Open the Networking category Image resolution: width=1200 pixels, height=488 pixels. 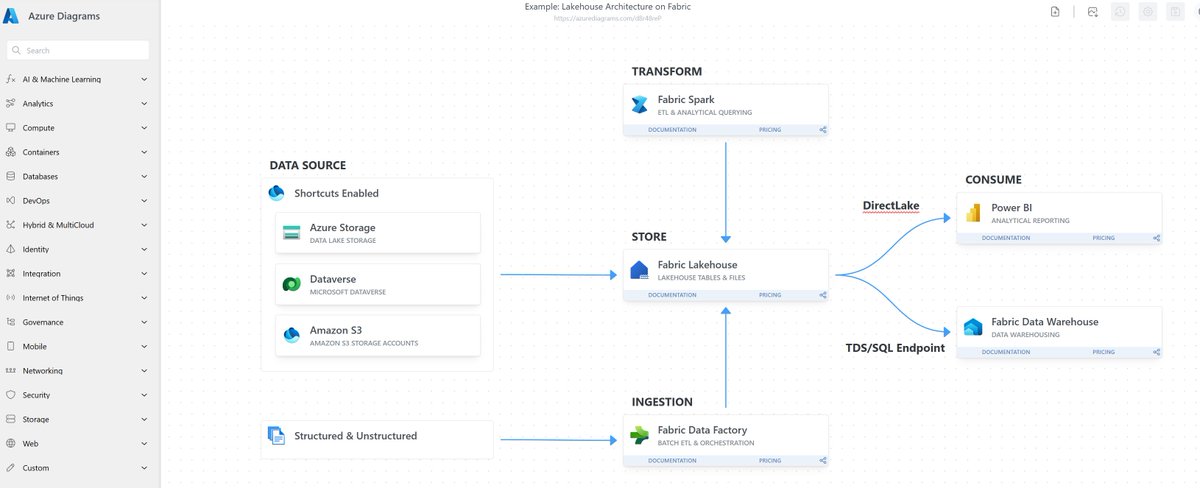[80, 370]
